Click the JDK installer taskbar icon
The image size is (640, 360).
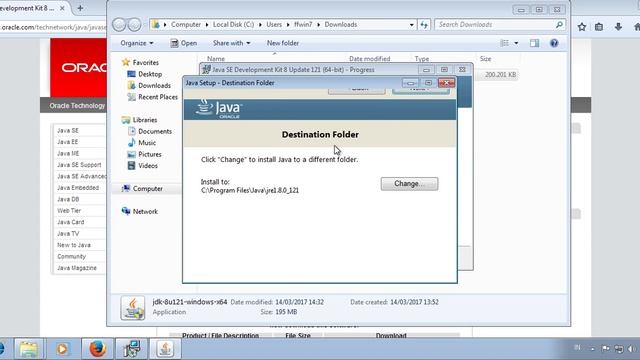[132, 349]
